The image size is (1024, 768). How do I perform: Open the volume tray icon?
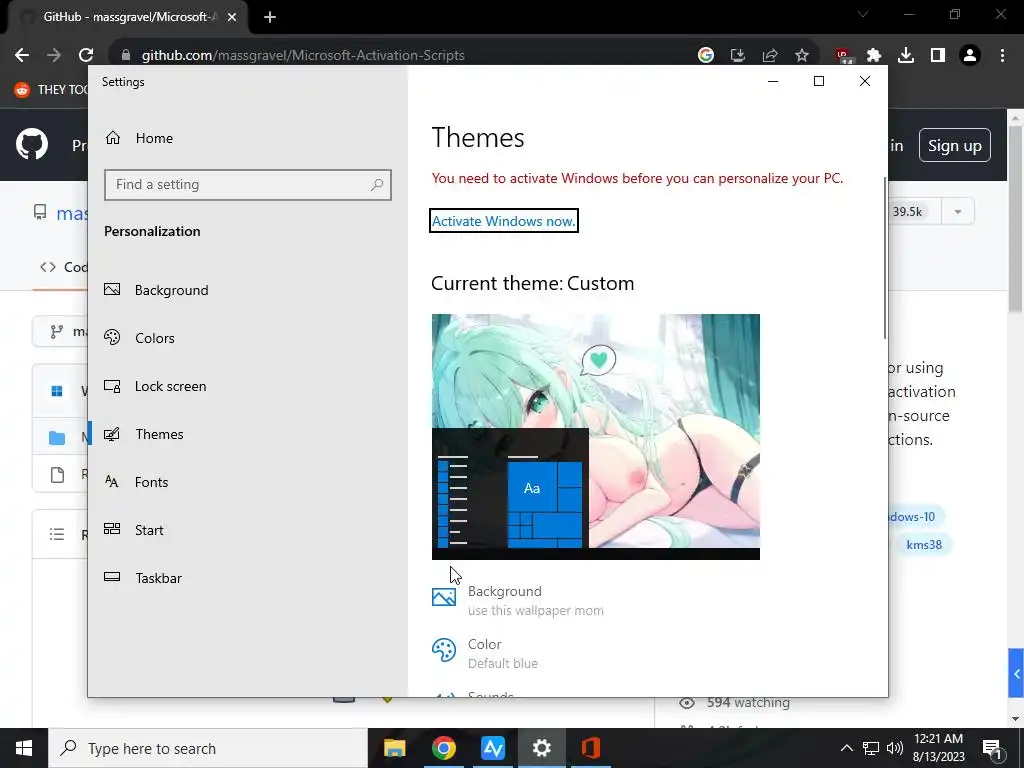(895, 748)
